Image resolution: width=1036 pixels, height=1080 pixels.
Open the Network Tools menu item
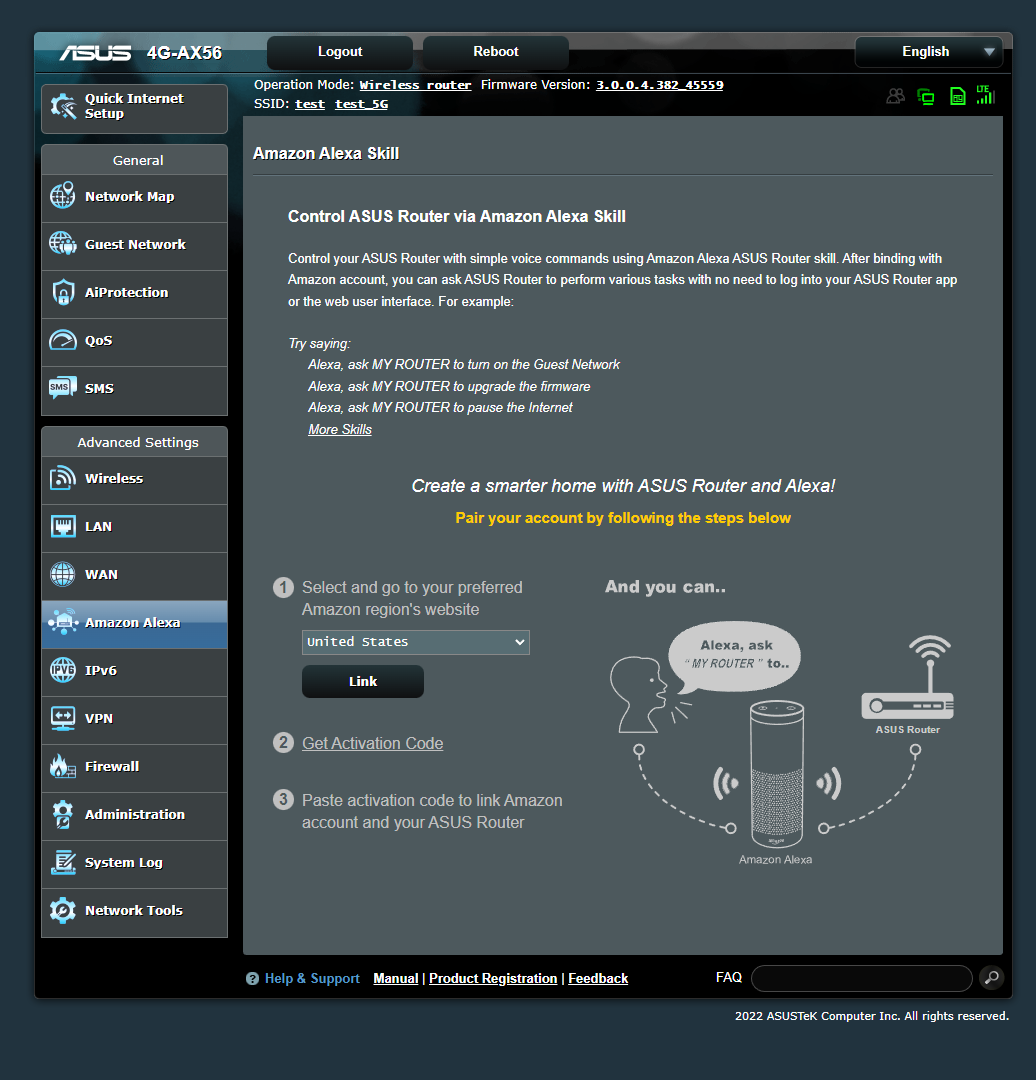coord(134,911)
